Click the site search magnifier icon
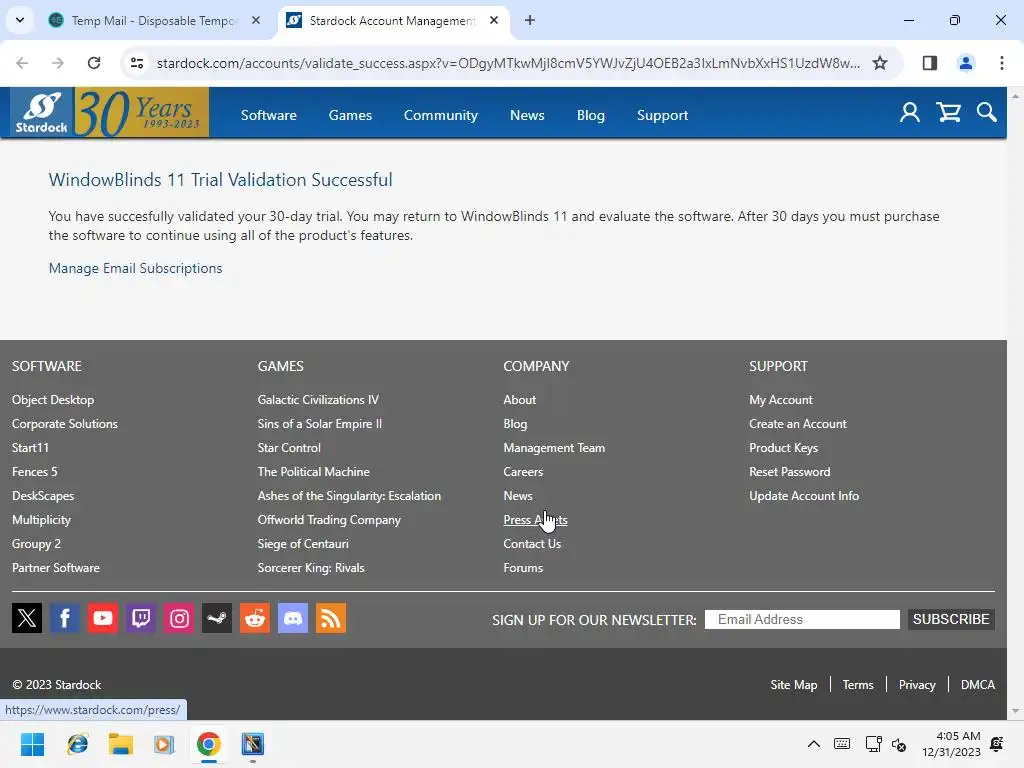Viewport: 1024px width, 768px height. coord(987,113)
